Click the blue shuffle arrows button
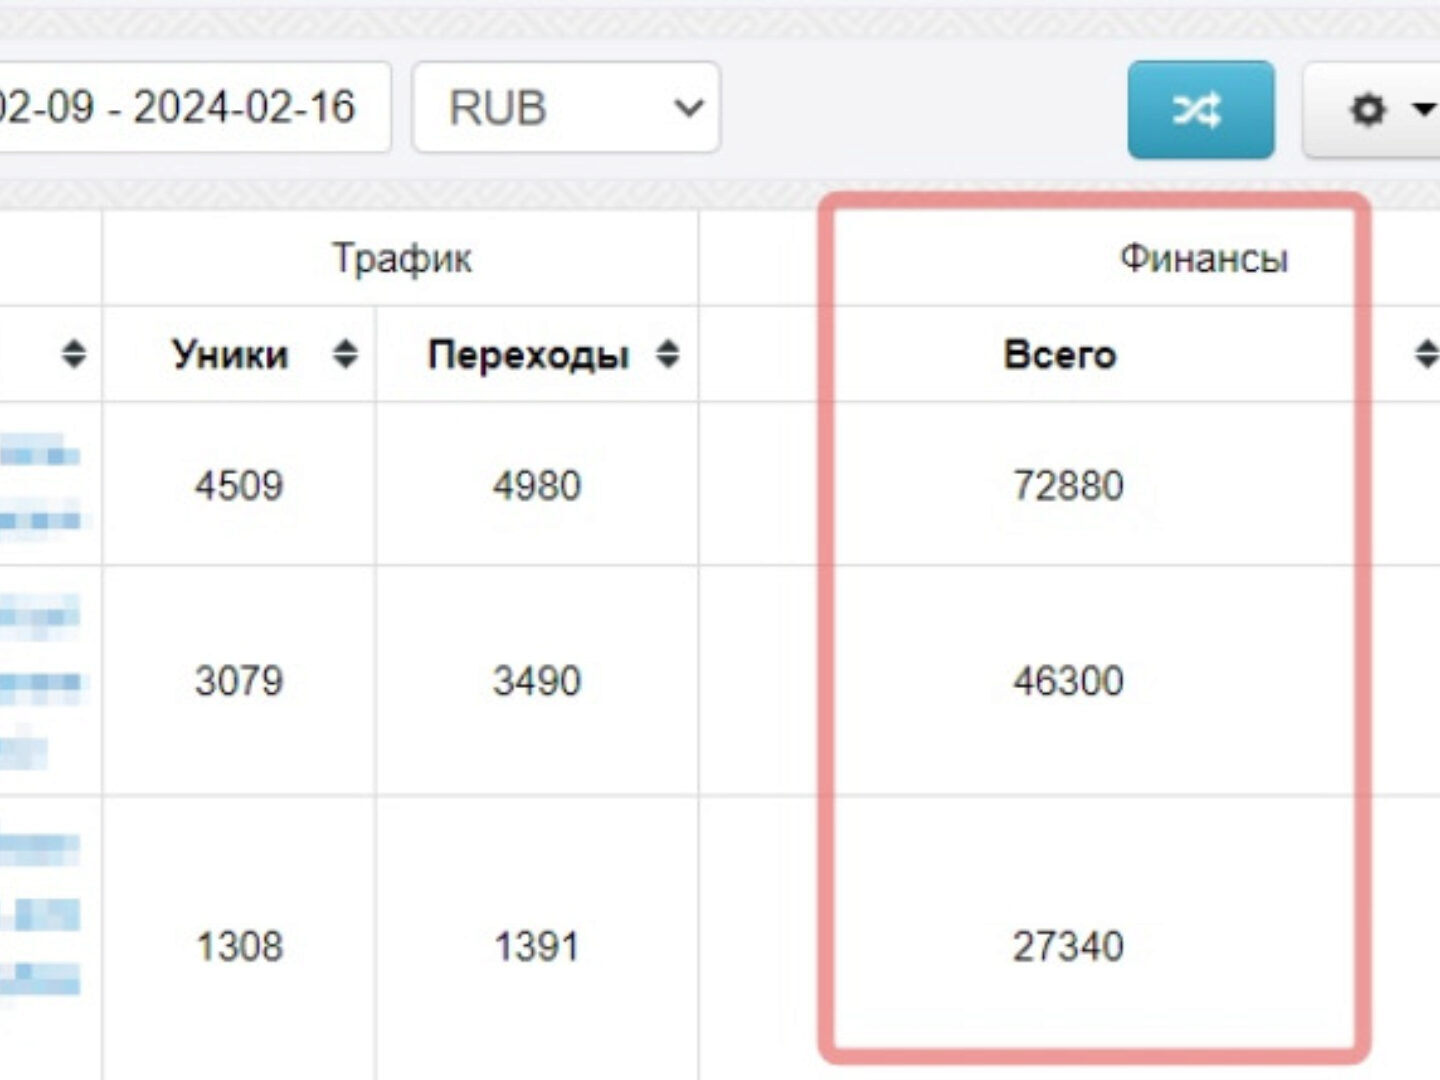The width and height of the screenshot is (1440, 1080). (x=1200, y=110)
